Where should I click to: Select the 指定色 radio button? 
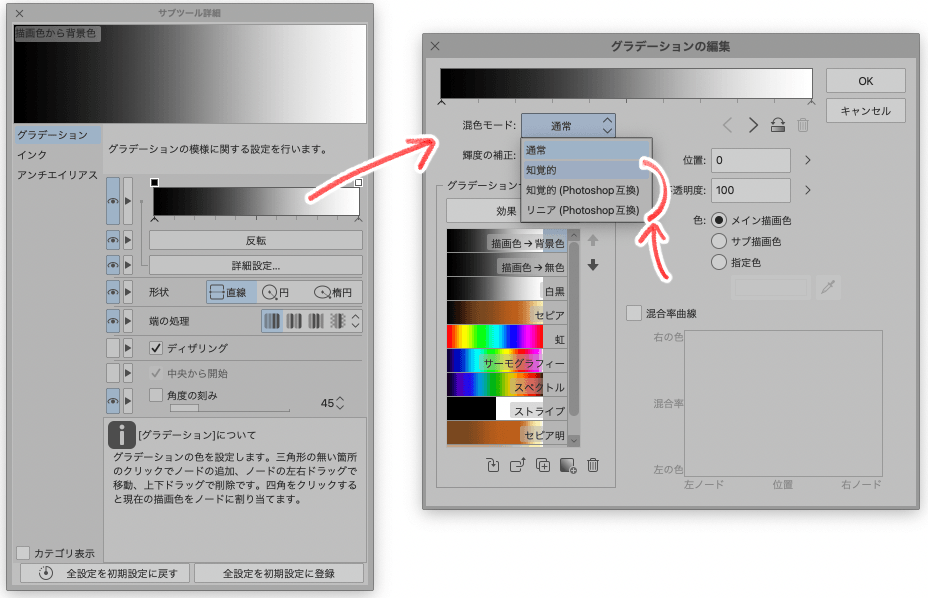pos(719,262)
